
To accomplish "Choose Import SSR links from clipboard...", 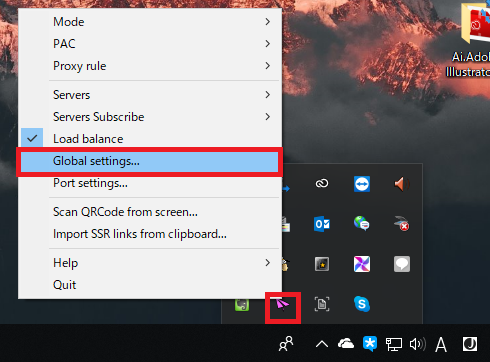I will click(x=150, y=234).
